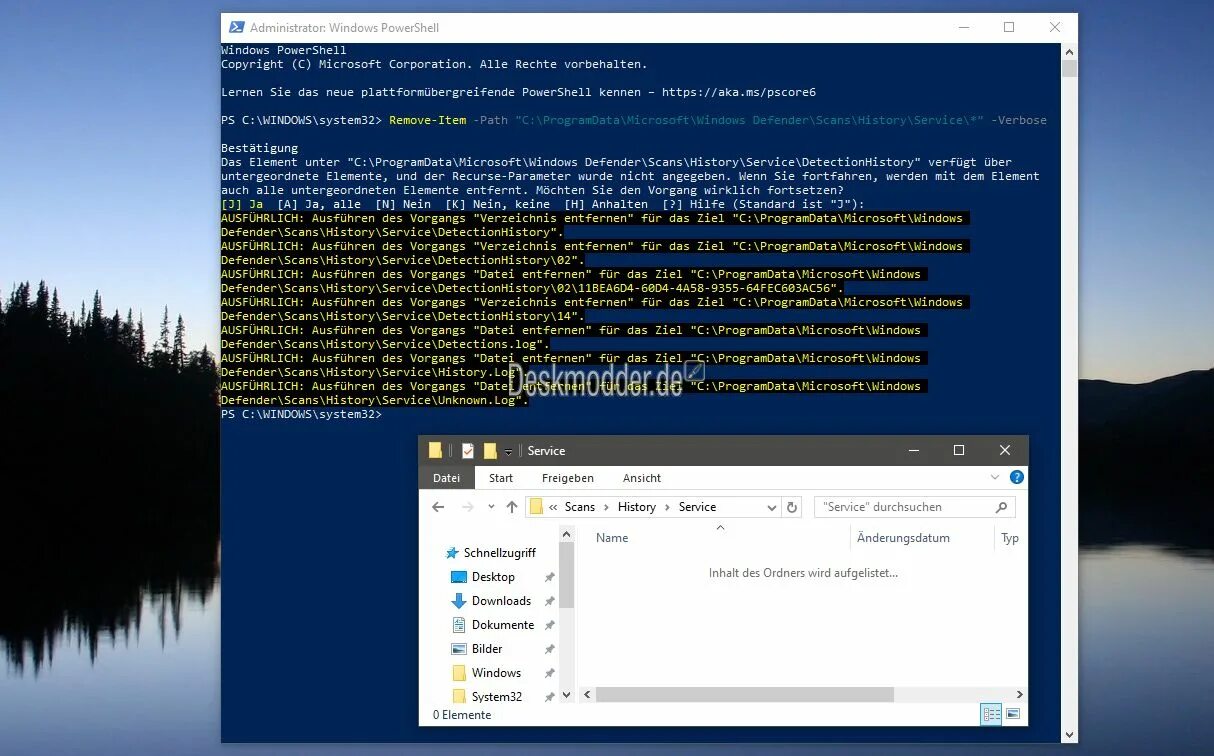Click the pin icon next to Bilder
The height and width of the screenshot is (756, 1214).
pyautogui.click(x=549, y=649)
